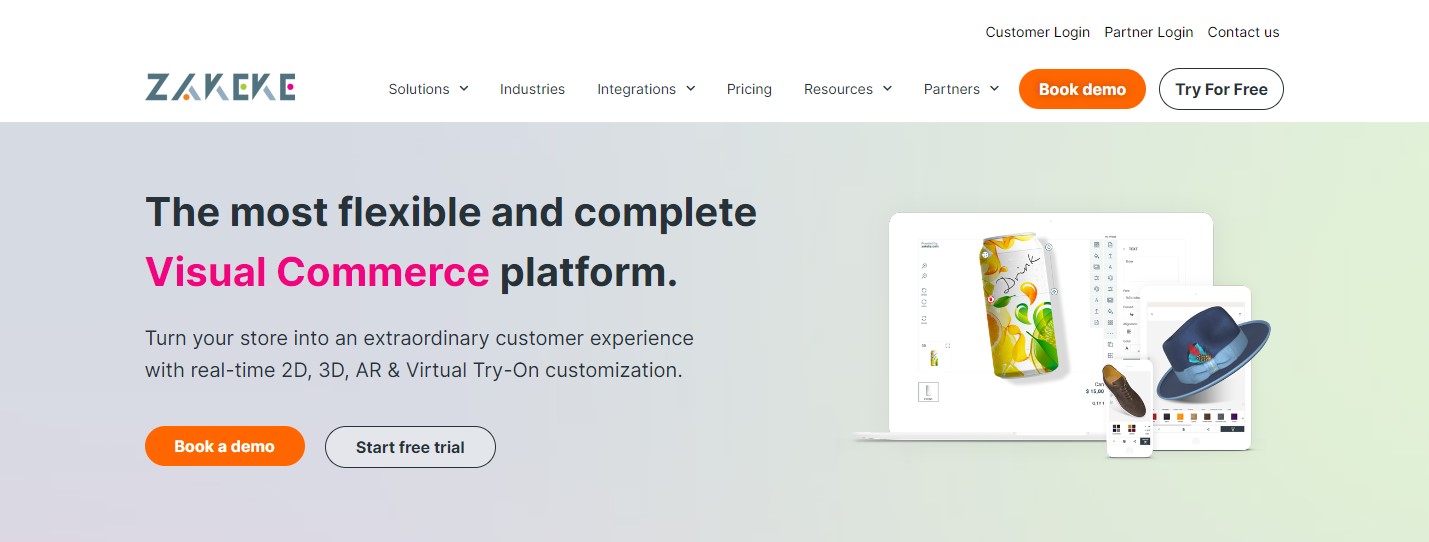Click the orange Book demo header button
Image resolution: width=1429 pixels, height=542 pixels.
(1082, 89)
